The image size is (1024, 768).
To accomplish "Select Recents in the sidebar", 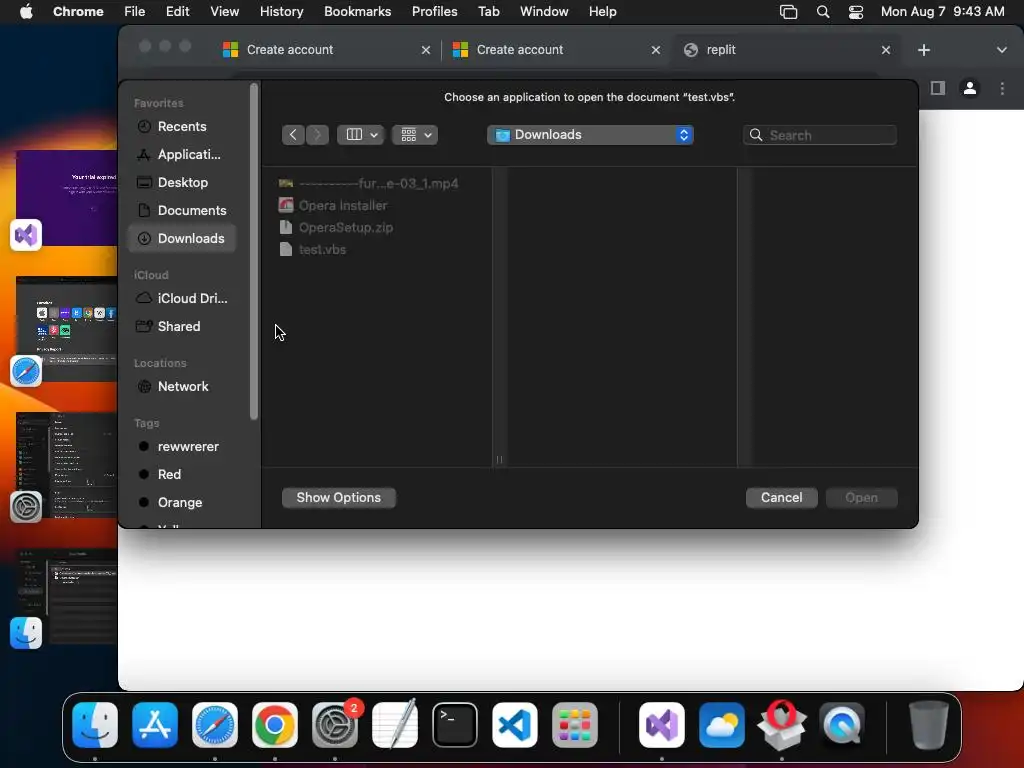I will pyautogui.click(x=182, y=127).
